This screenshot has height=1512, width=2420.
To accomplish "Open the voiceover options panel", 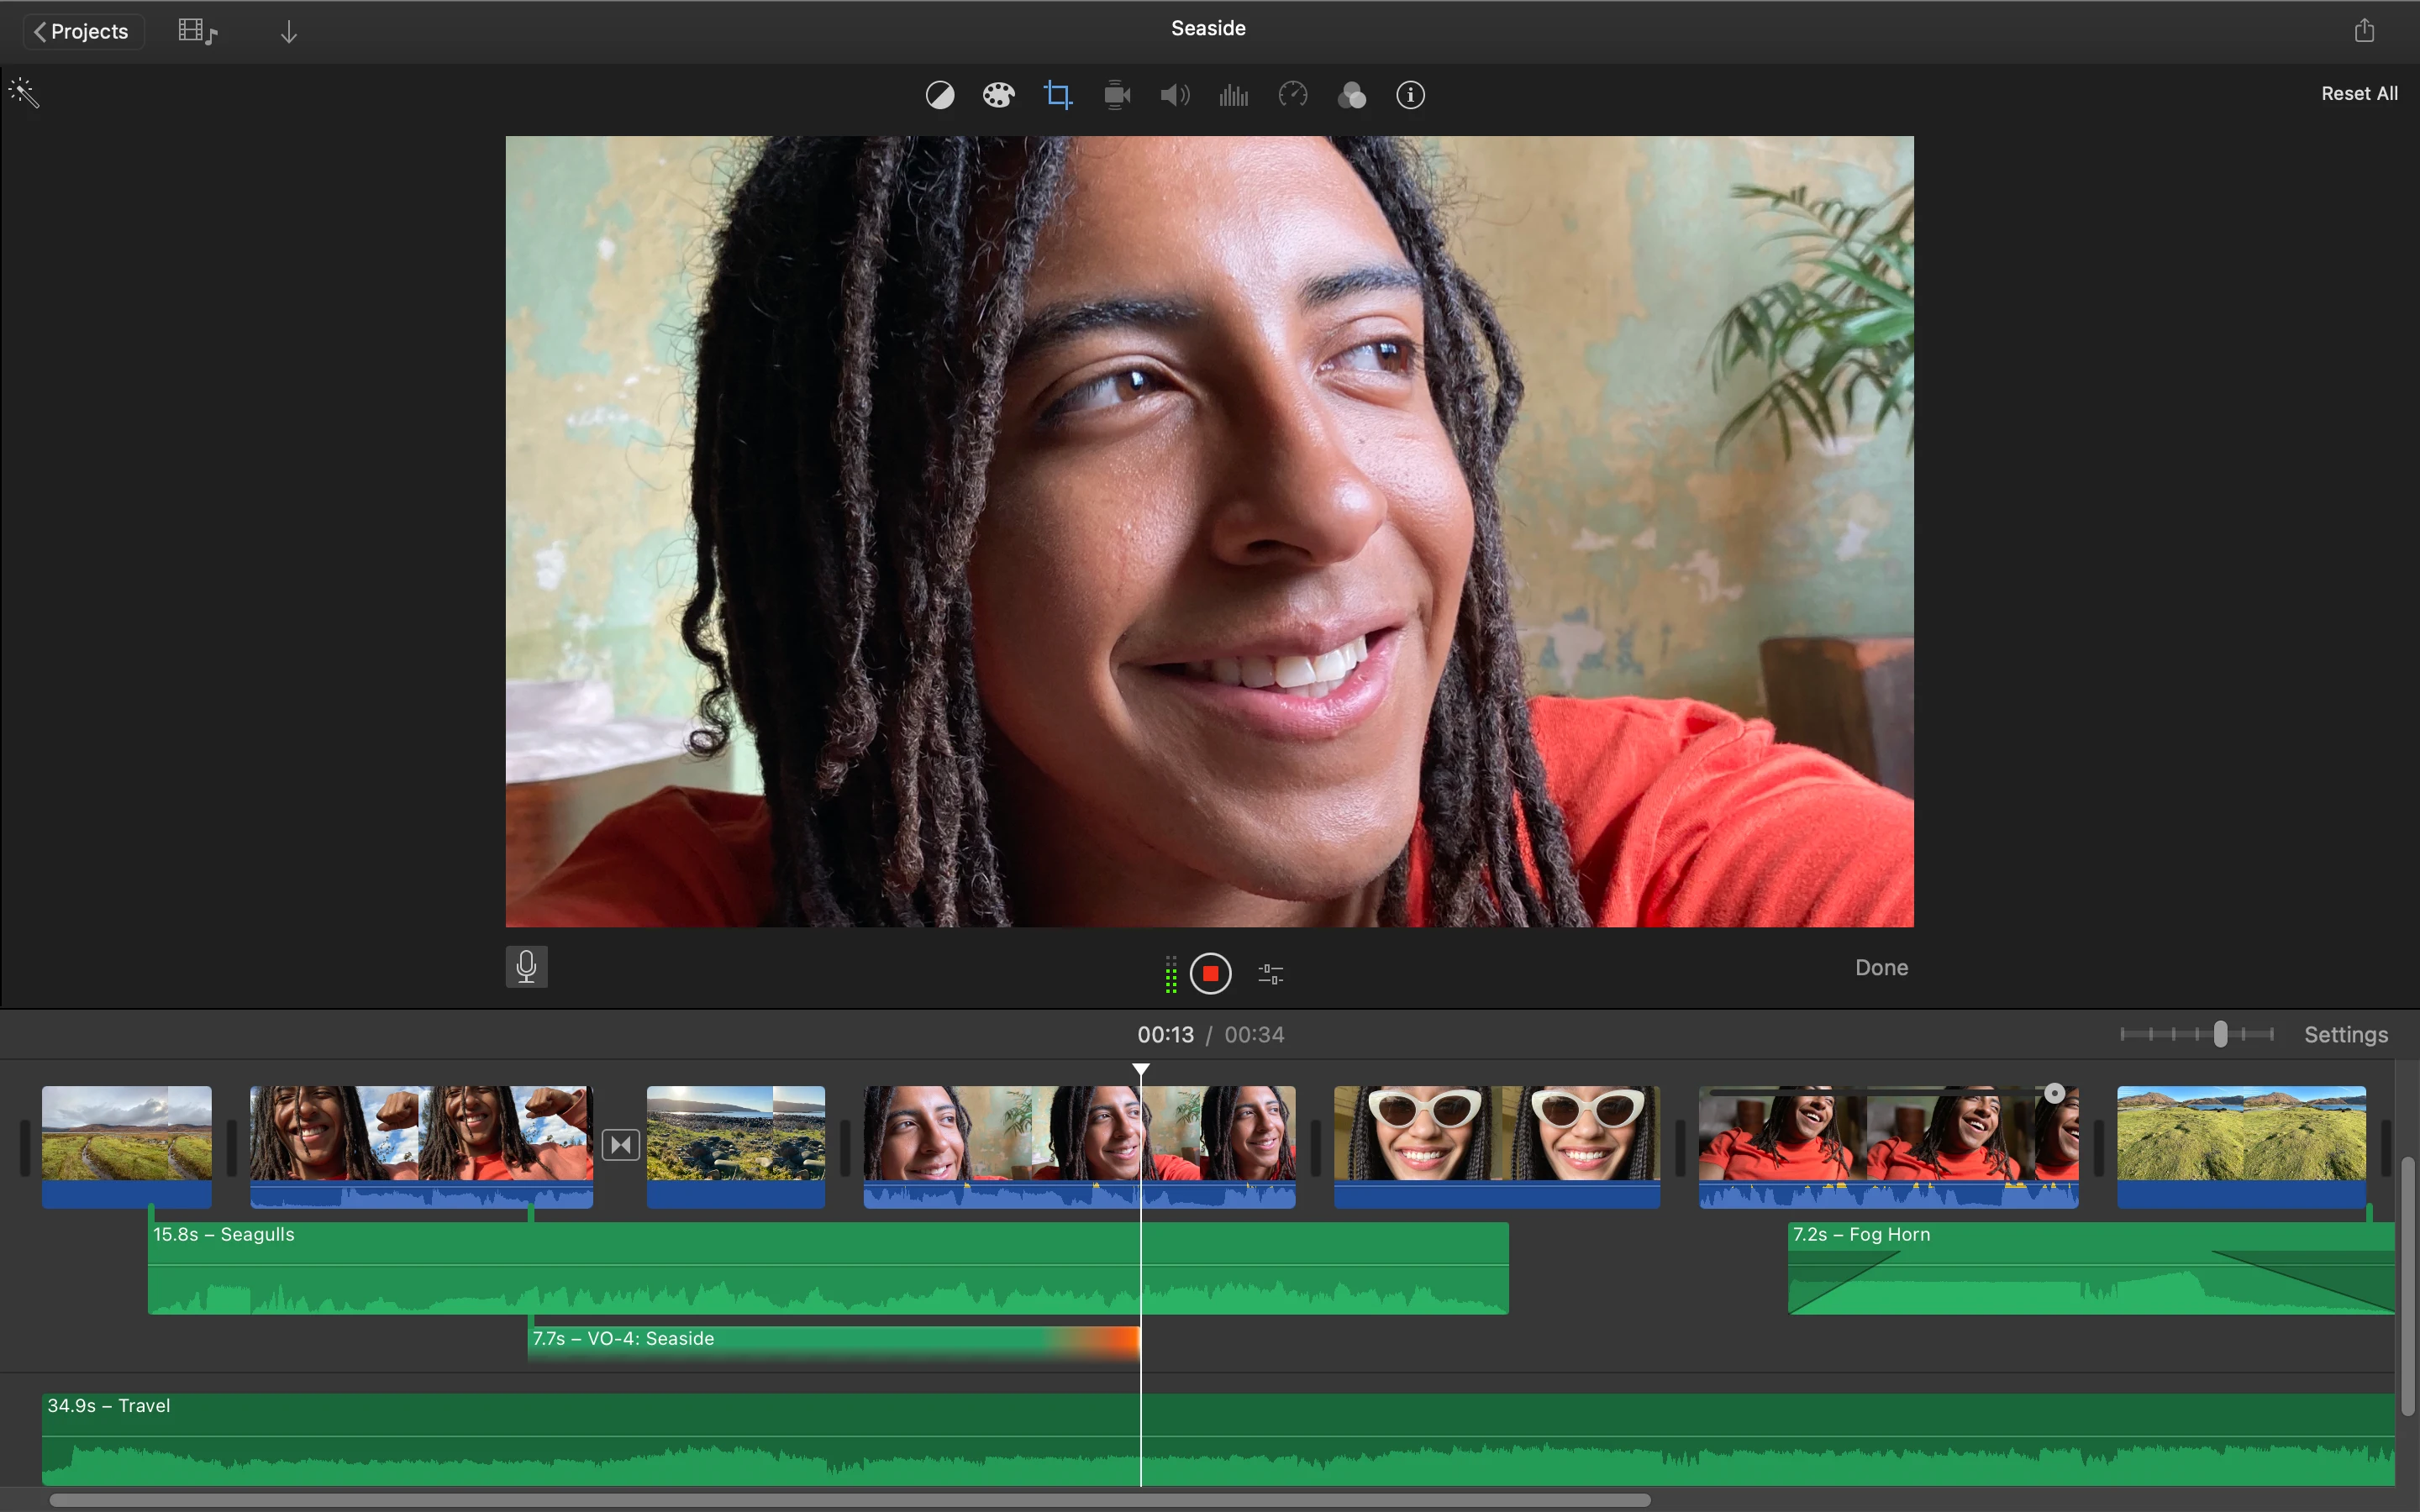I will [x=1270, y=973].
